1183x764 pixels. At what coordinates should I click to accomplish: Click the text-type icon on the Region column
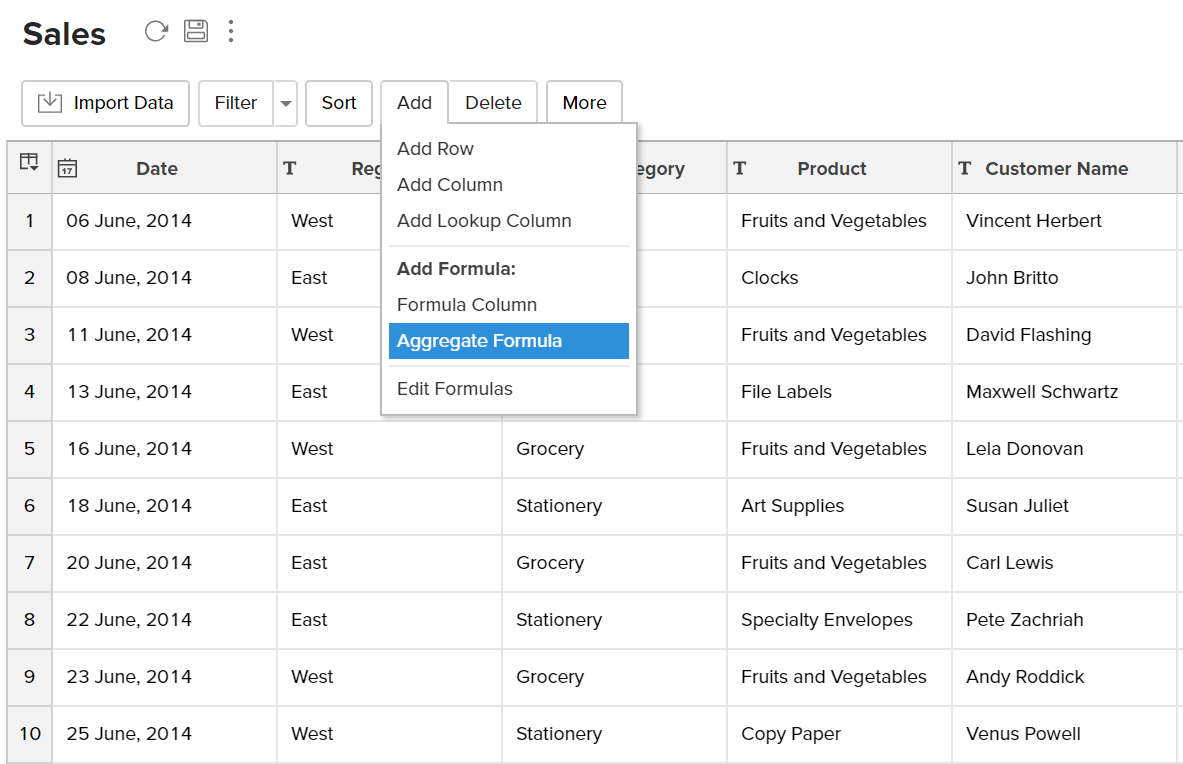(x=289, y=167)
